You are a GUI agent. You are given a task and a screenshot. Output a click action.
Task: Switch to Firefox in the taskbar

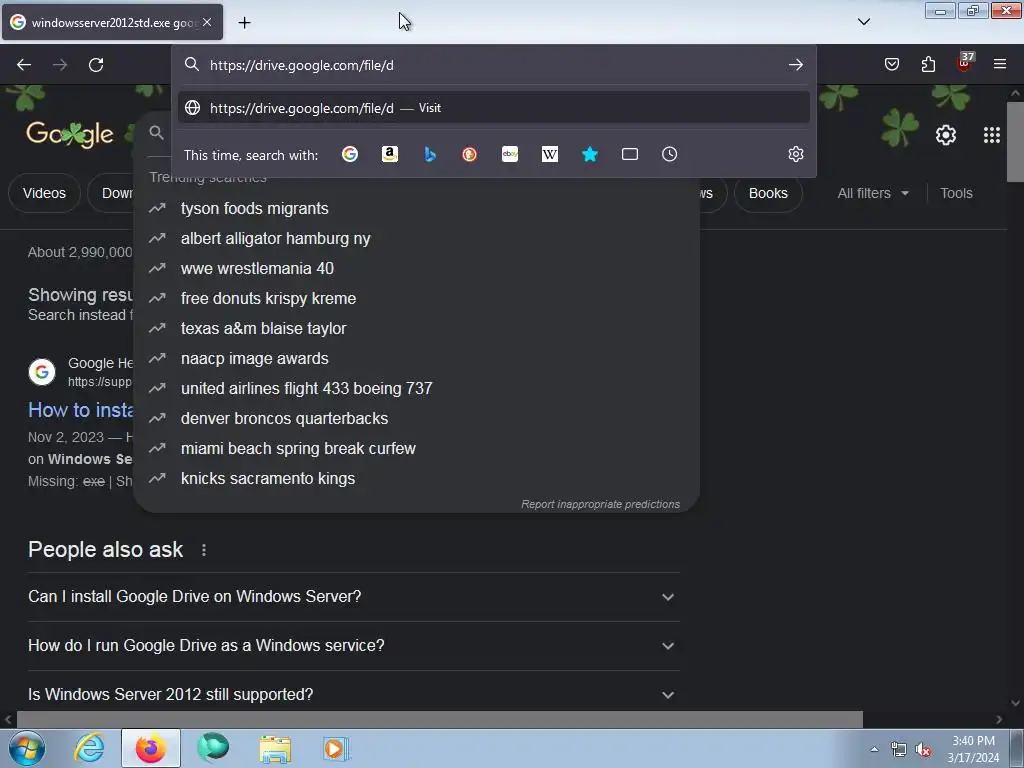[151, 748]
